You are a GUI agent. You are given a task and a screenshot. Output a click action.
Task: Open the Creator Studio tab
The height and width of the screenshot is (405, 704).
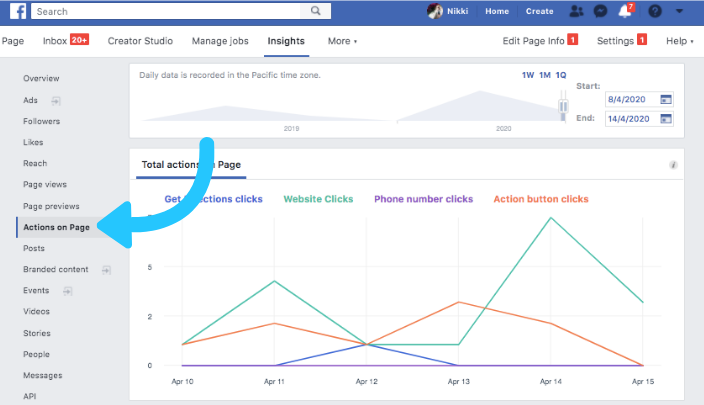(140, 41)
